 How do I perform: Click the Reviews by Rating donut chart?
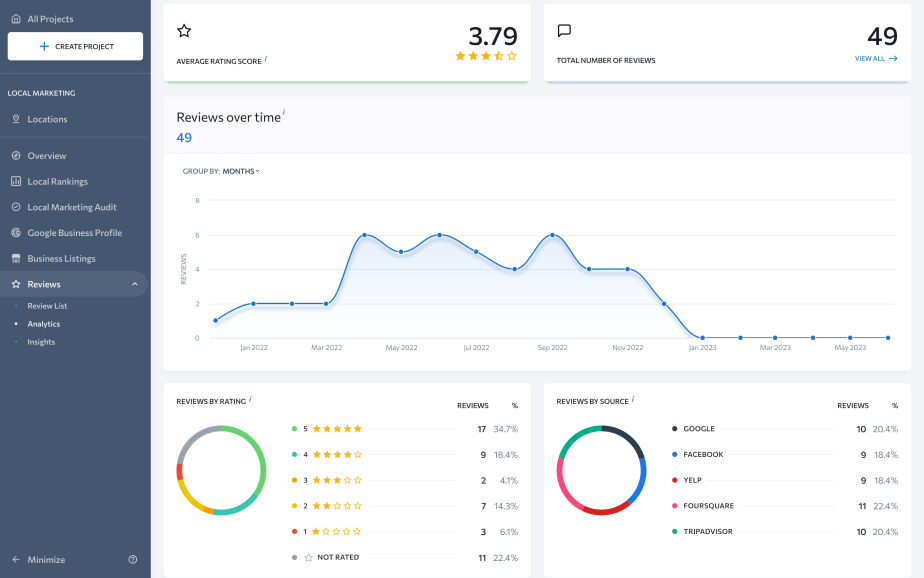(x=221, y=470)
